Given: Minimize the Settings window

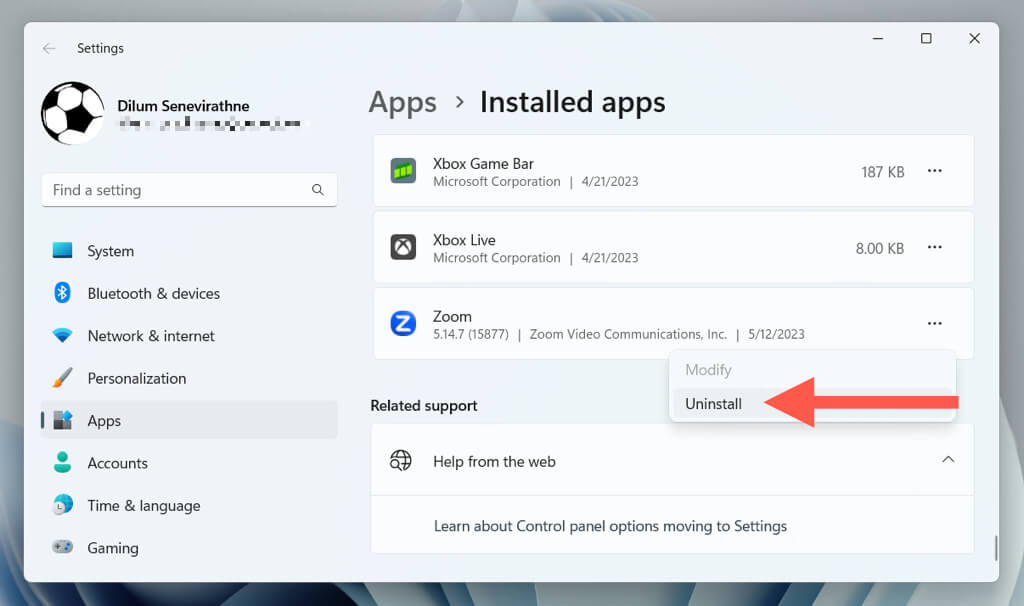Looking at the screenshot, I should [878, 39].
